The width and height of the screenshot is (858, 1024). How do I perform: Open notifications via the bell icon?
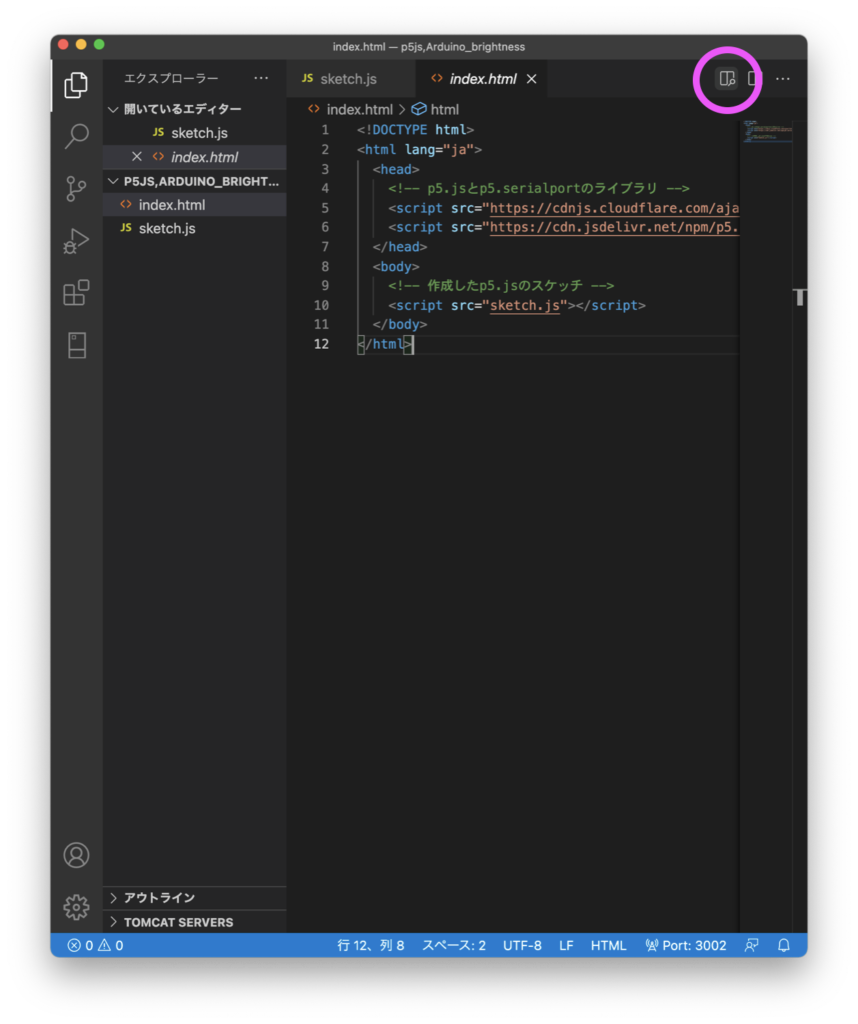[x=784, y=944]
